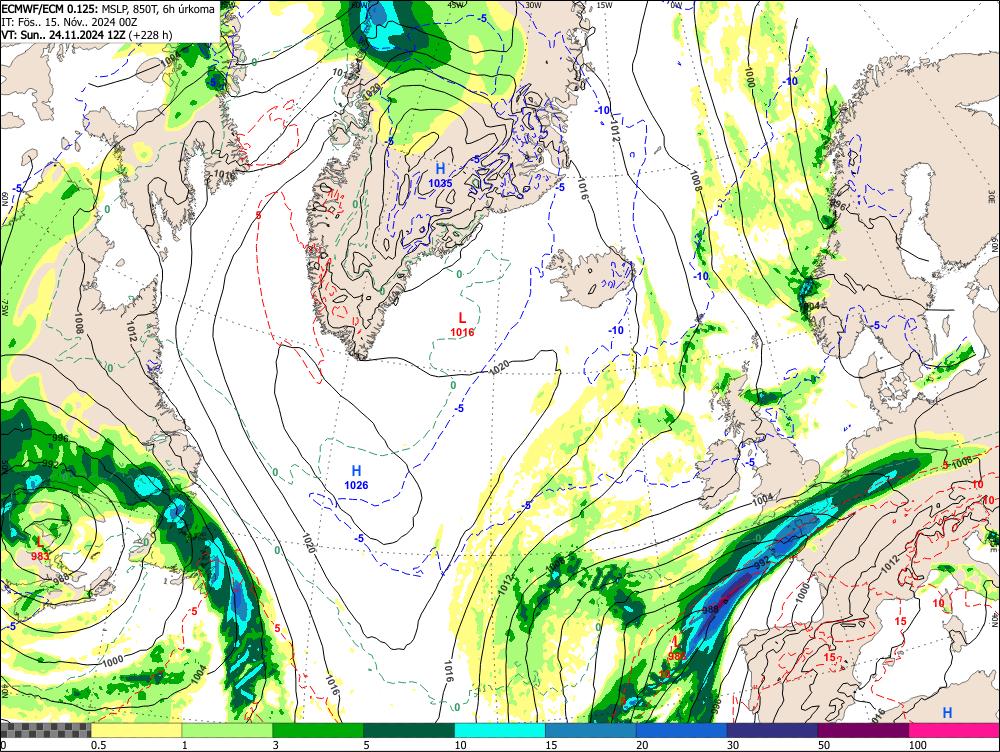Click the yellow 0.5–1 mm legend swatch

coord(136,730)
